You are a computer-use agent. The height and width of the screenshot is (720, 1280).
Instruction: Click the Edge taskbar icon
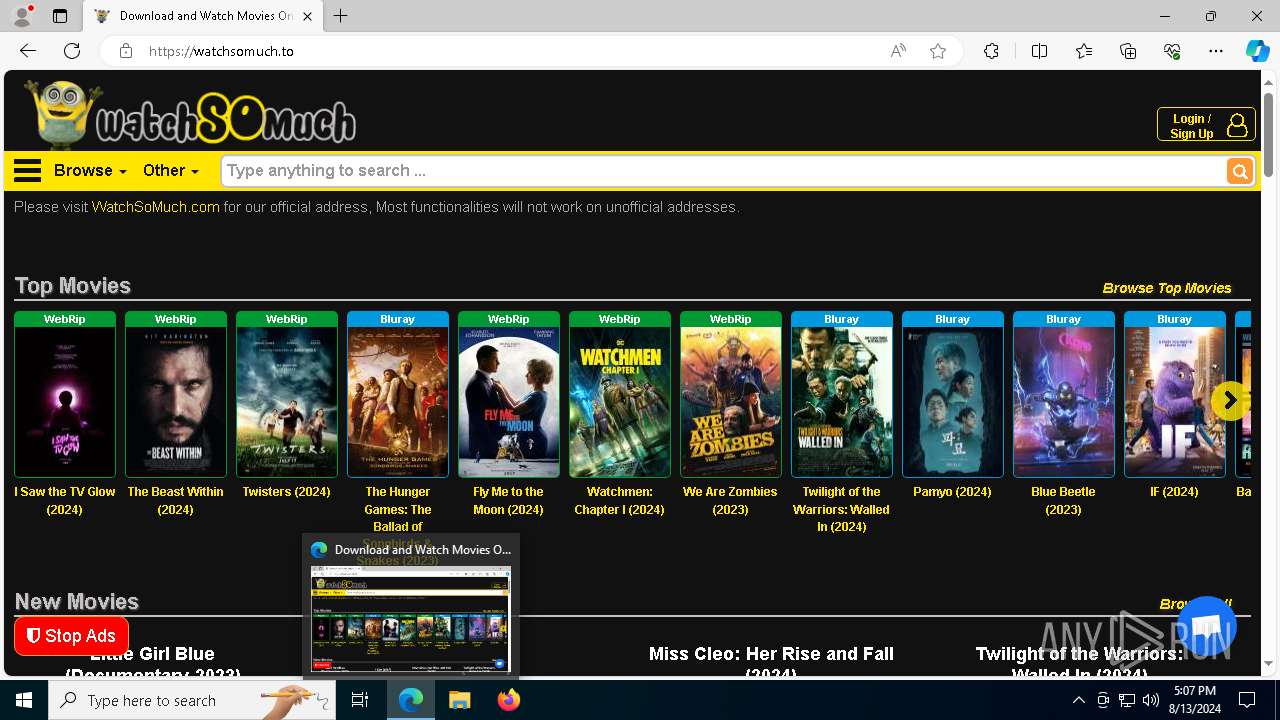pyautogui.click(x=411, y=700)
